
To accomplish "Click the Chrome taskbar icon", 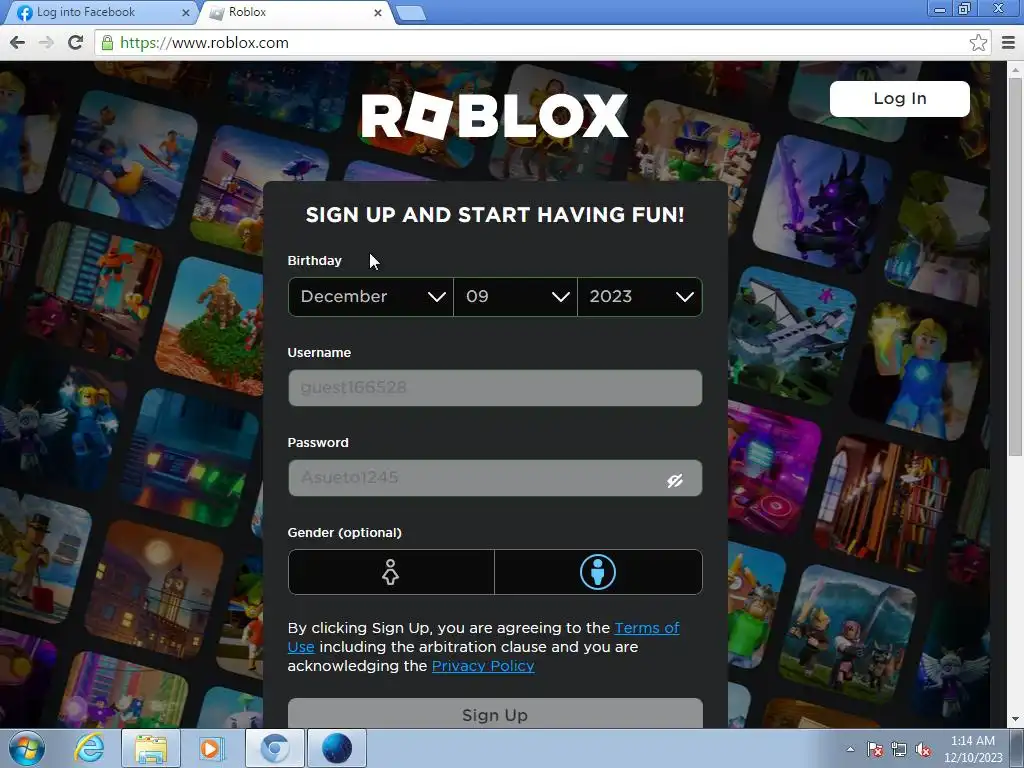I will click(x=275, y=748).
